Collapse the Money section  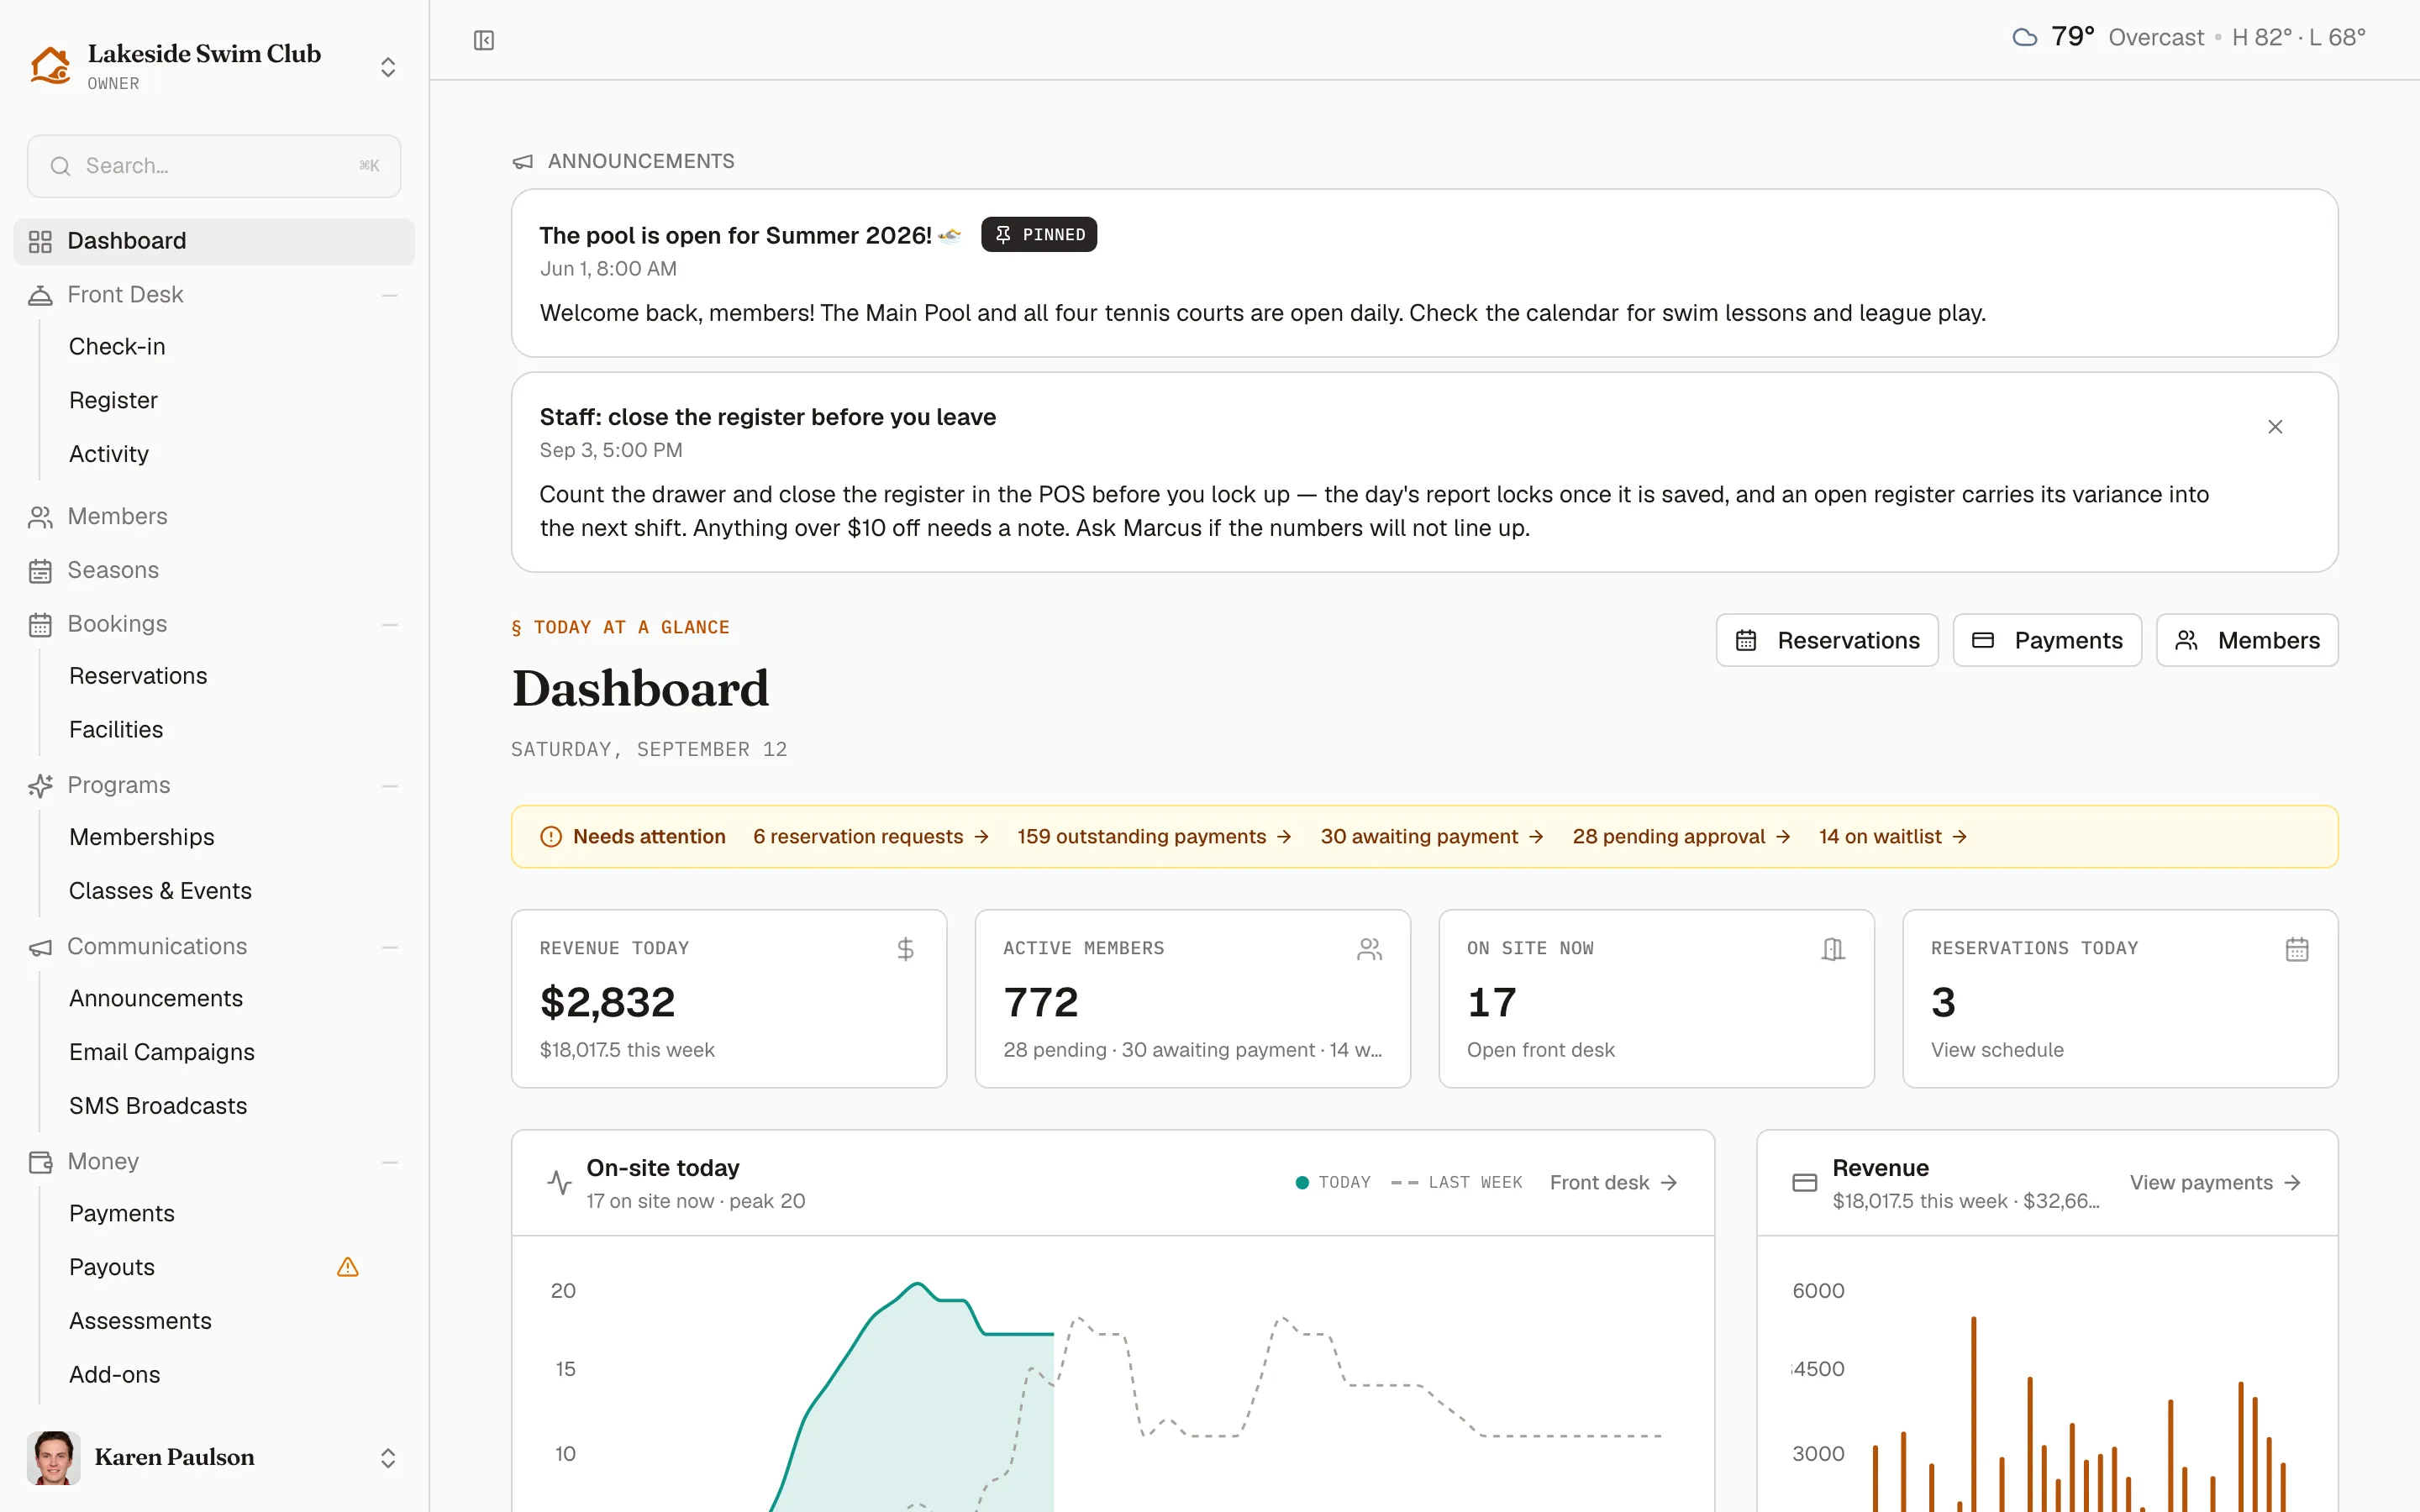pyautogui.click(x=390, y=1162)
